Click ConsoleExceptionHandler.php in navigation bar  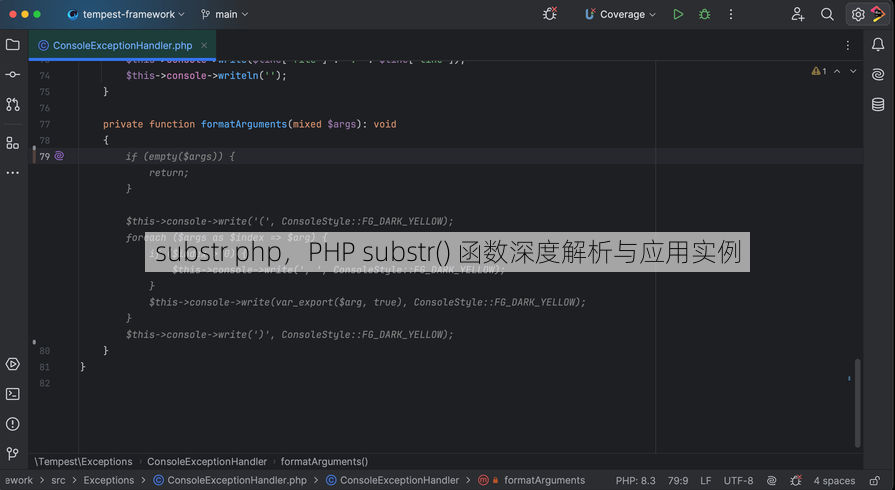click(x=230, y=480)
